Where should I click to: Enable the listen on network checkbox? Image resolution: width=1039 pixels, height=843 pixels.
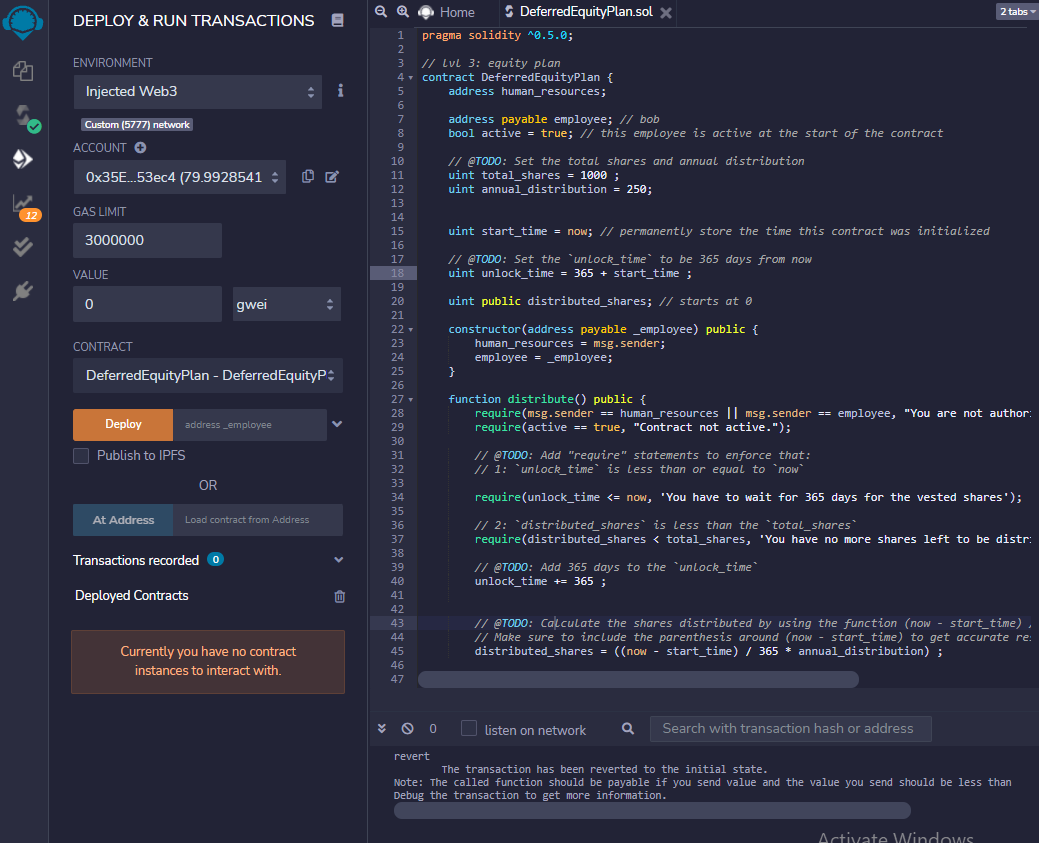pyautogui.click(x=469, y=728)
